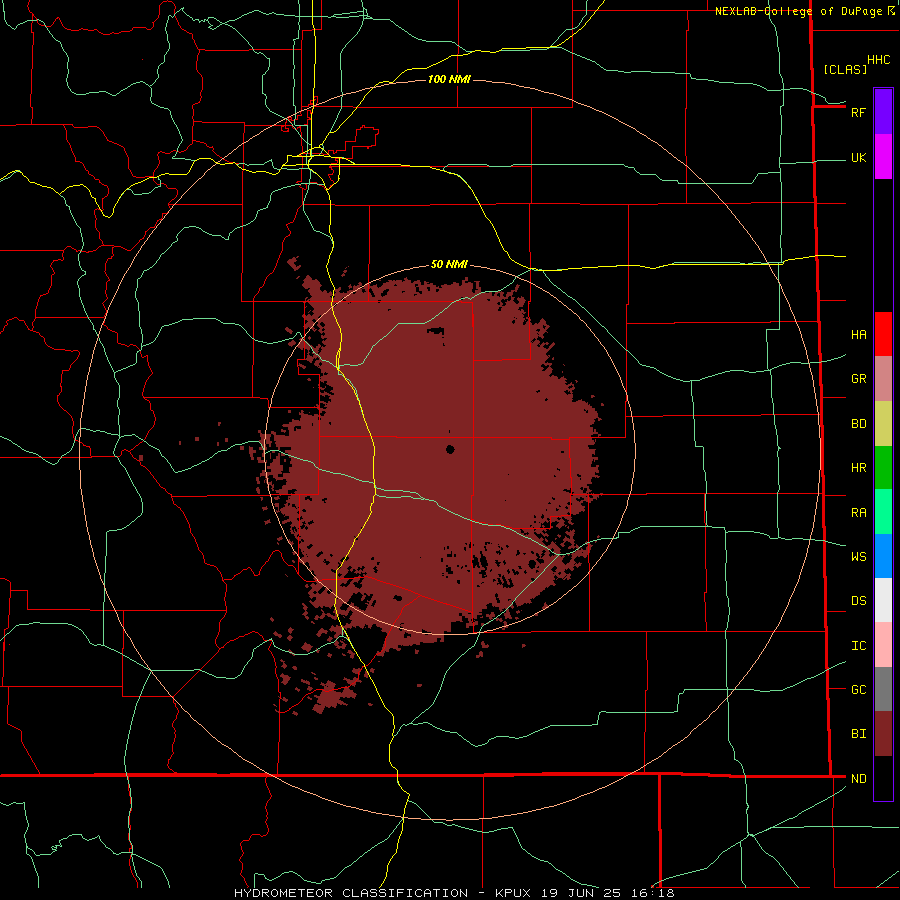
Task: Click the HYDROMETEOR CLASSIFICATION title text
Action: point(351,893)
